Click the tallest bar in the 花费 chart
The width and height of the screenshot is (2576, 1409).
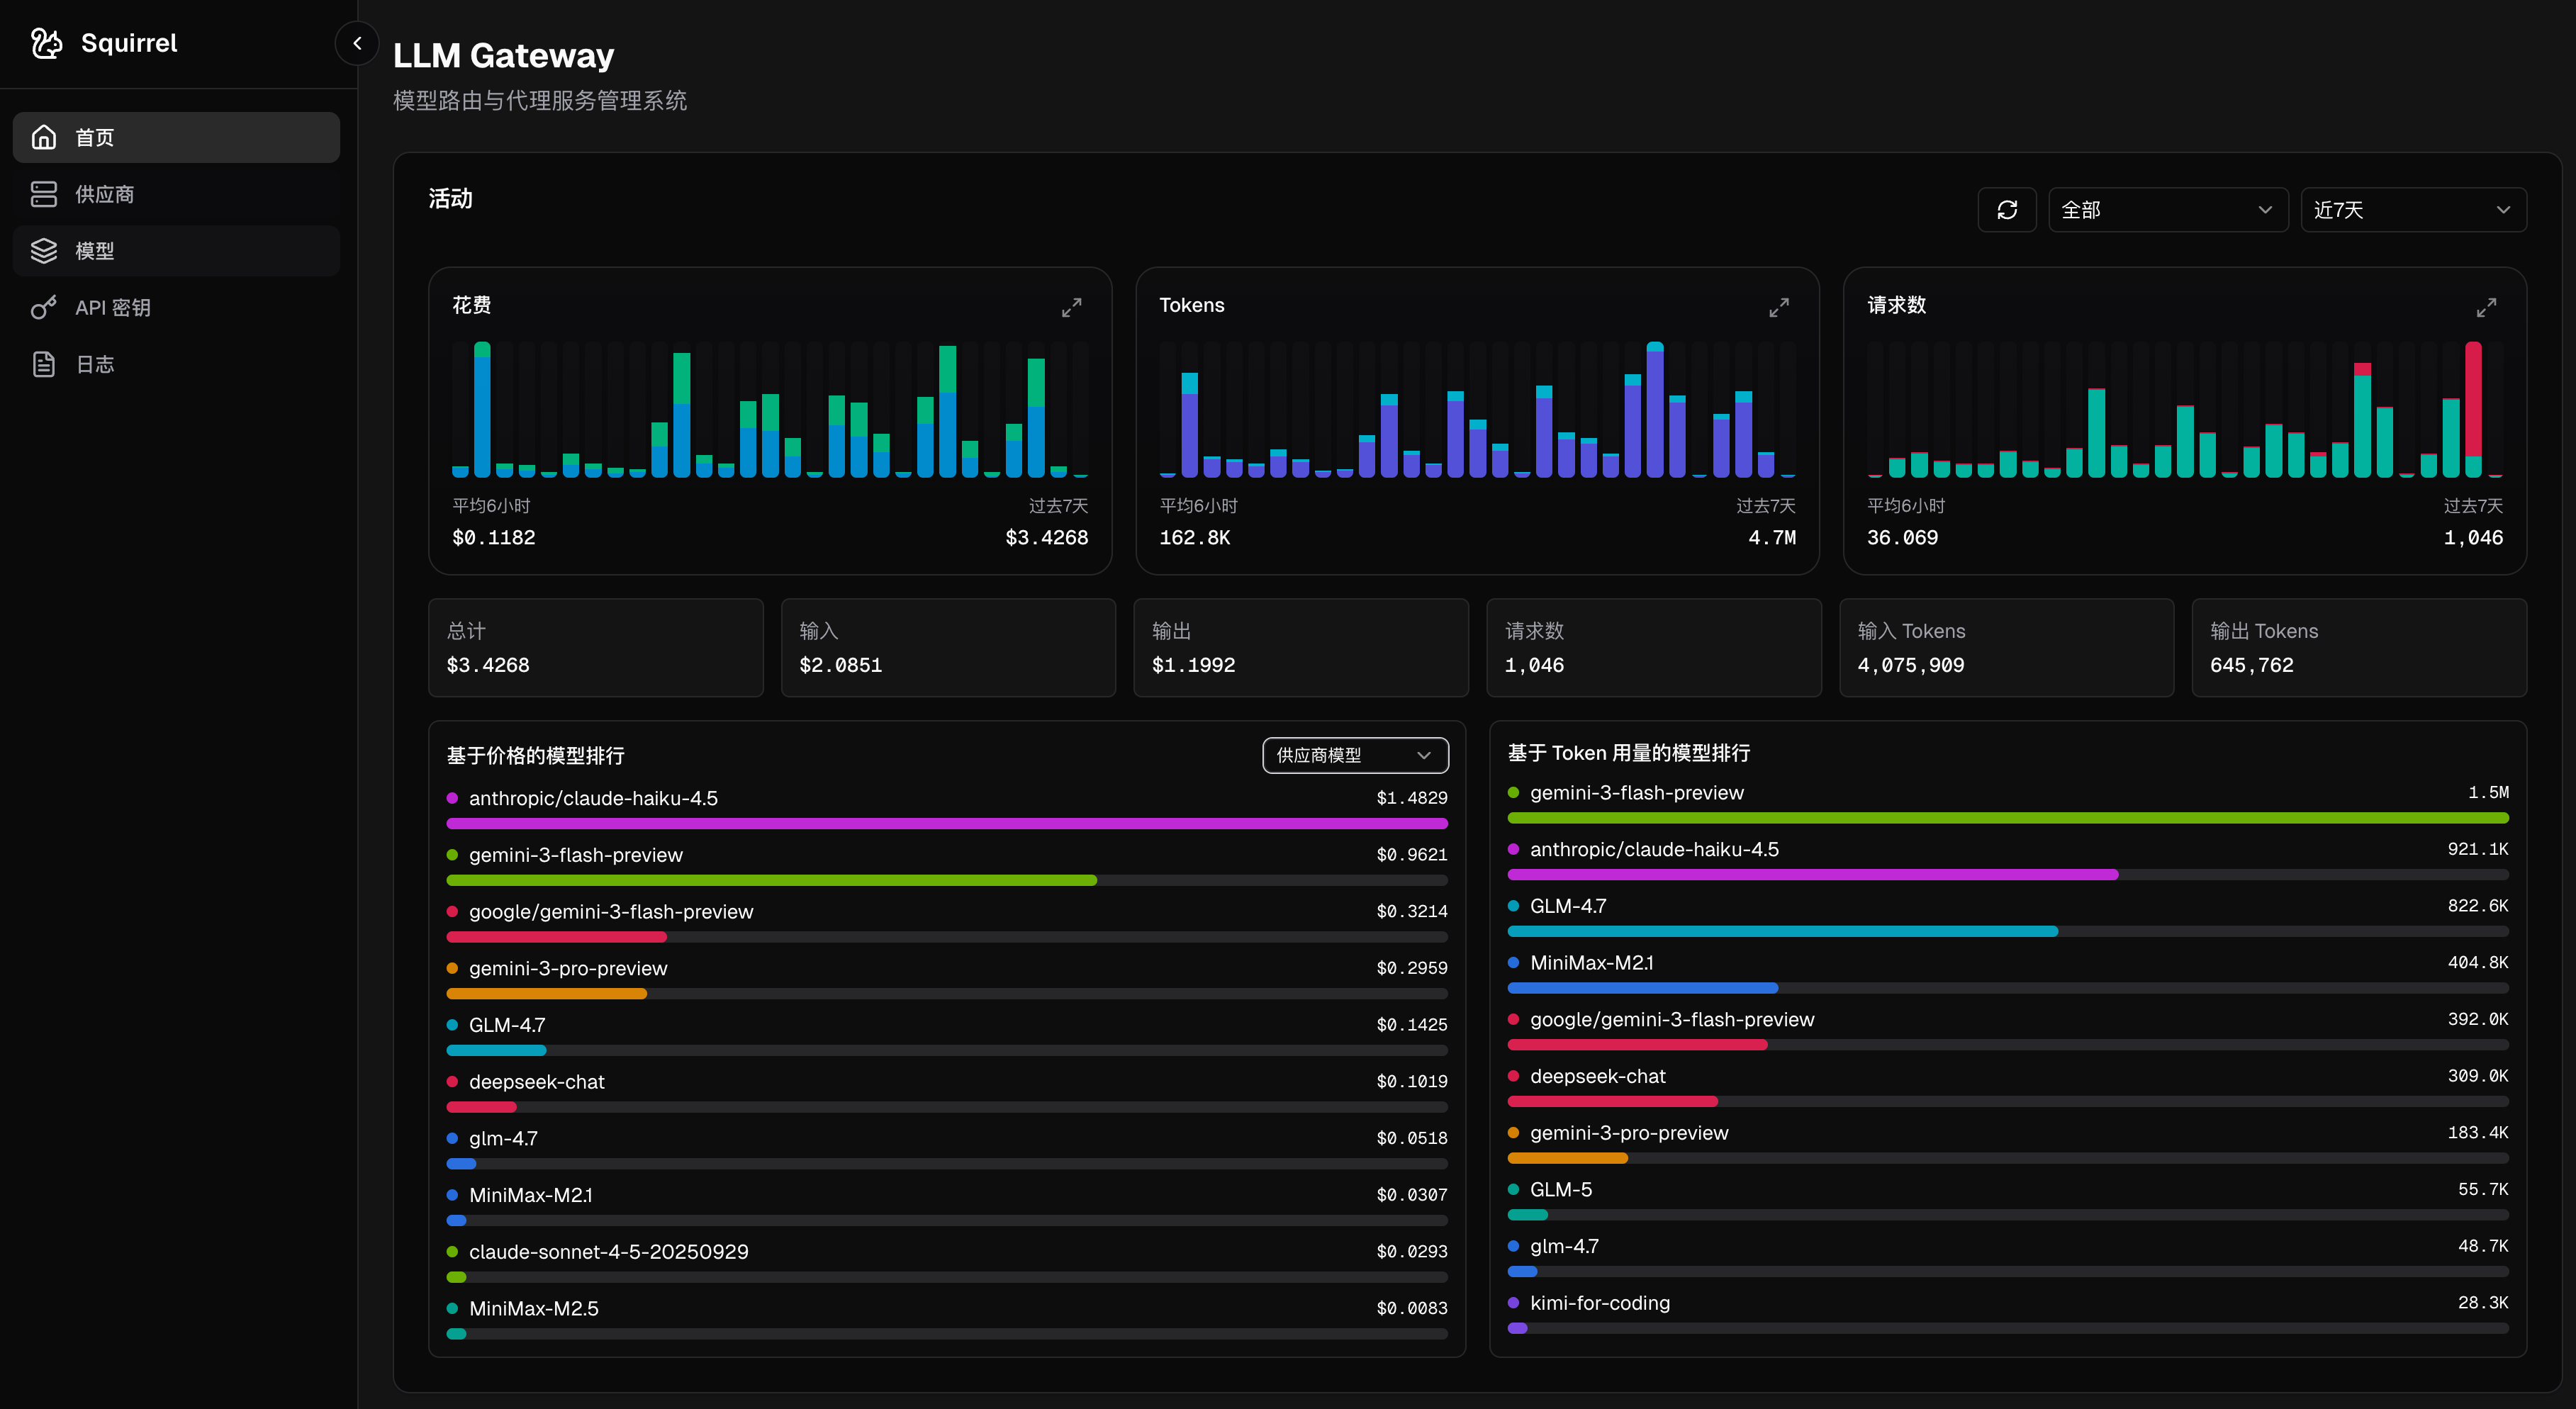(x=483, y=410)
